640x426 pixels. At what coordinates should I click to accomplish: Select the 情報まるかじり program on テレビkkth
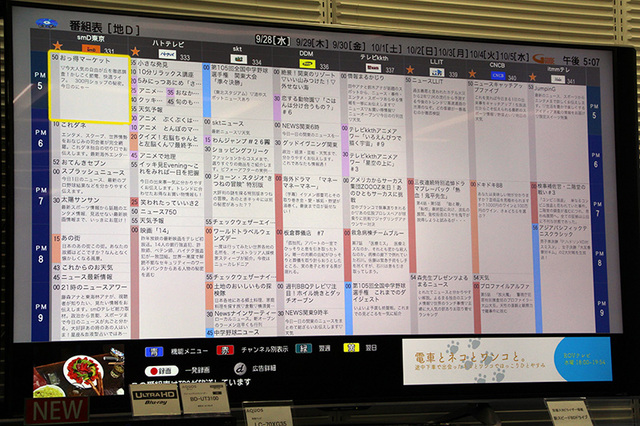(371, 98)
